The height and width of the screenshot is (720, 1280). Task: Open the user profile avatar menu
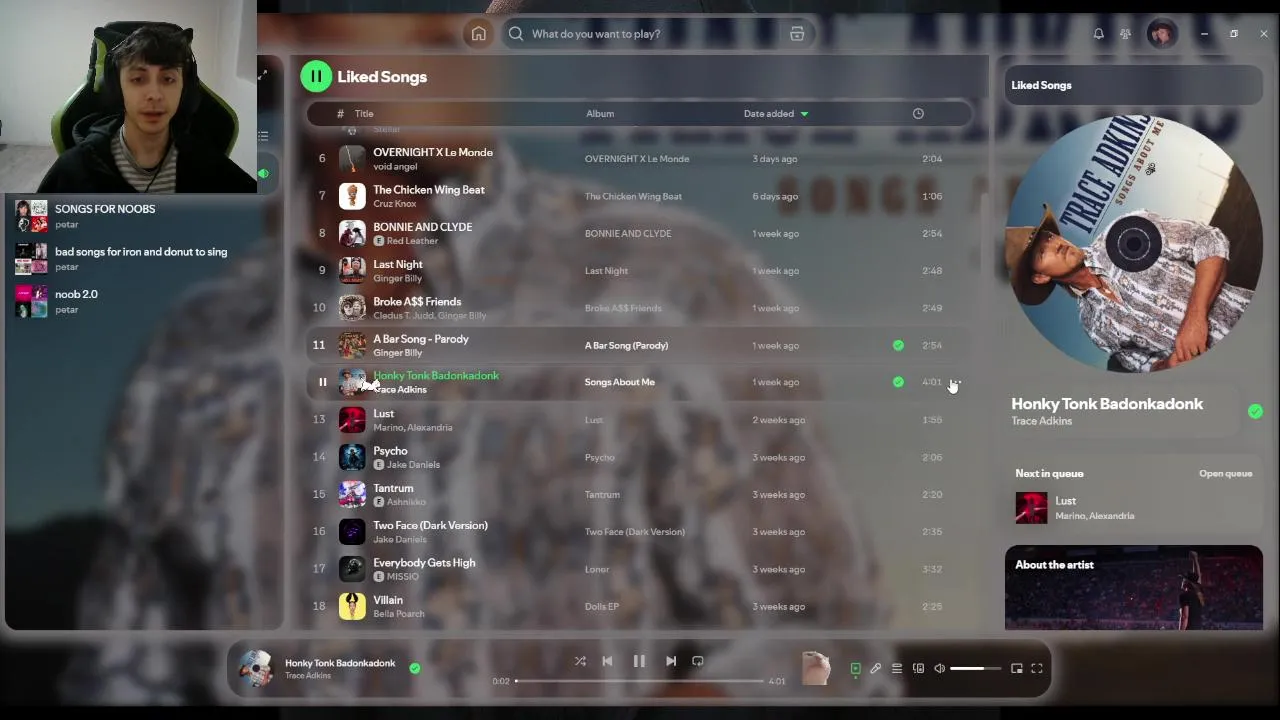(x=1161, y=34)
